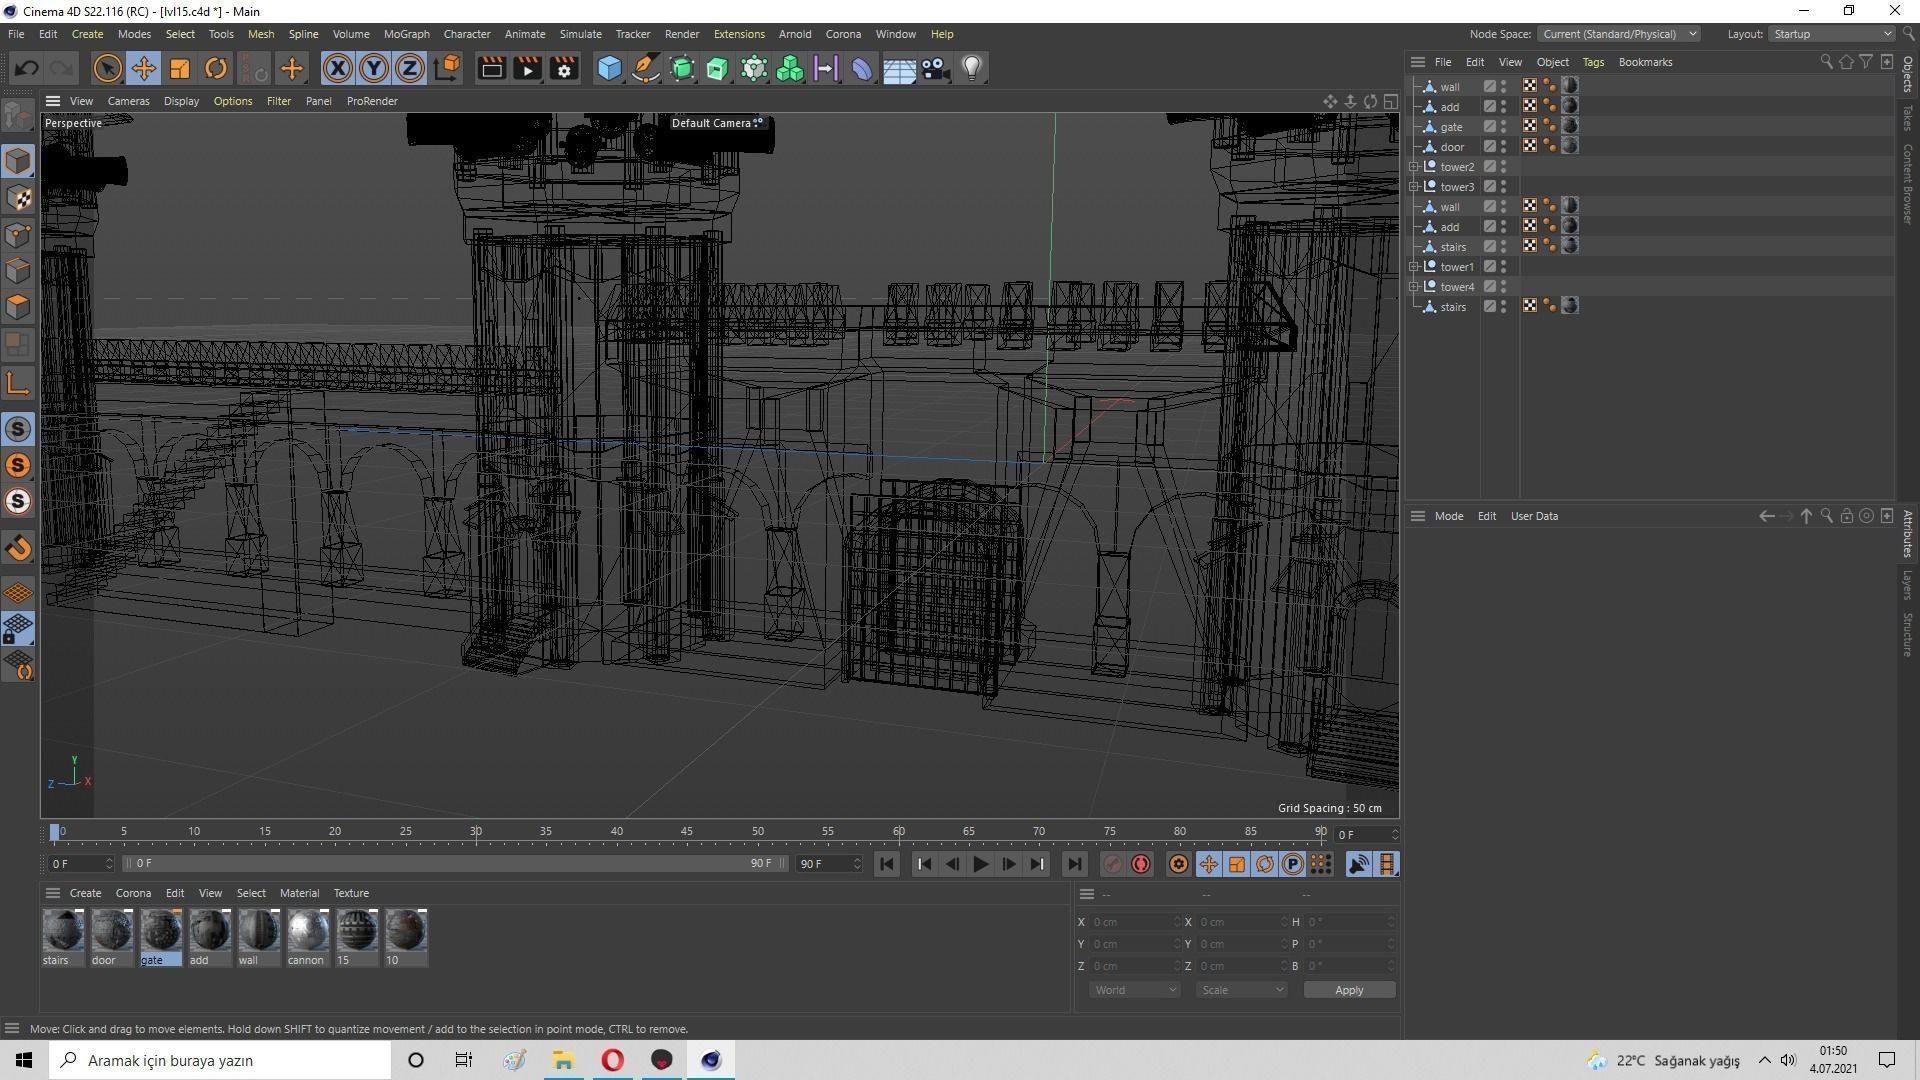This screenshot has height=1080, width=1920.
Task: Open Windows Start menu
Action: coord(24,1060)
